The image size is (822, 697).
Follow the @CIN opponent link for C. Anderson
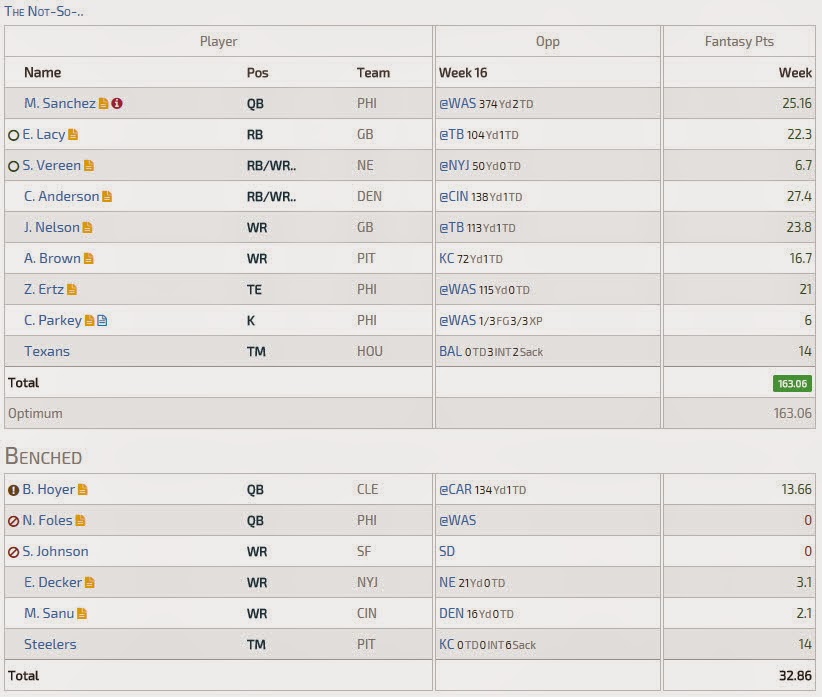(x=453, y=197)
